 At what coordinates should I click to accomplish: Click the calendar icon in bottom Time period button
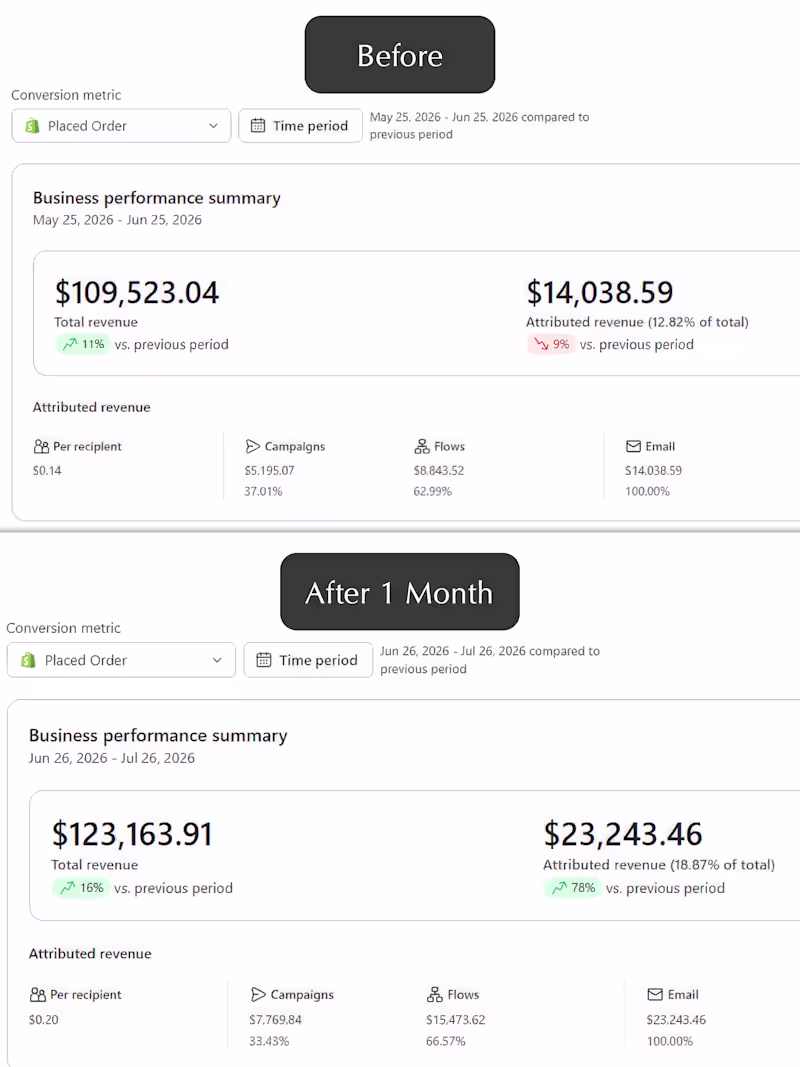click(x=263, y=660)
